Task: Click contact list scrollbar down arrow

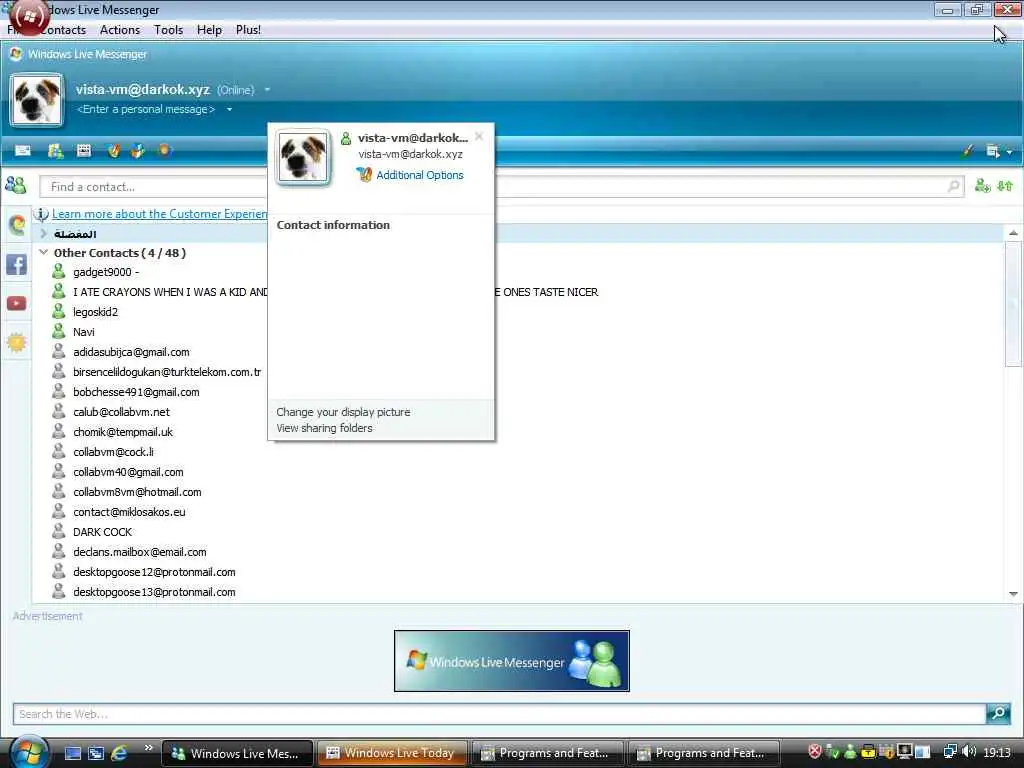Action: [x=1013, y=594]
